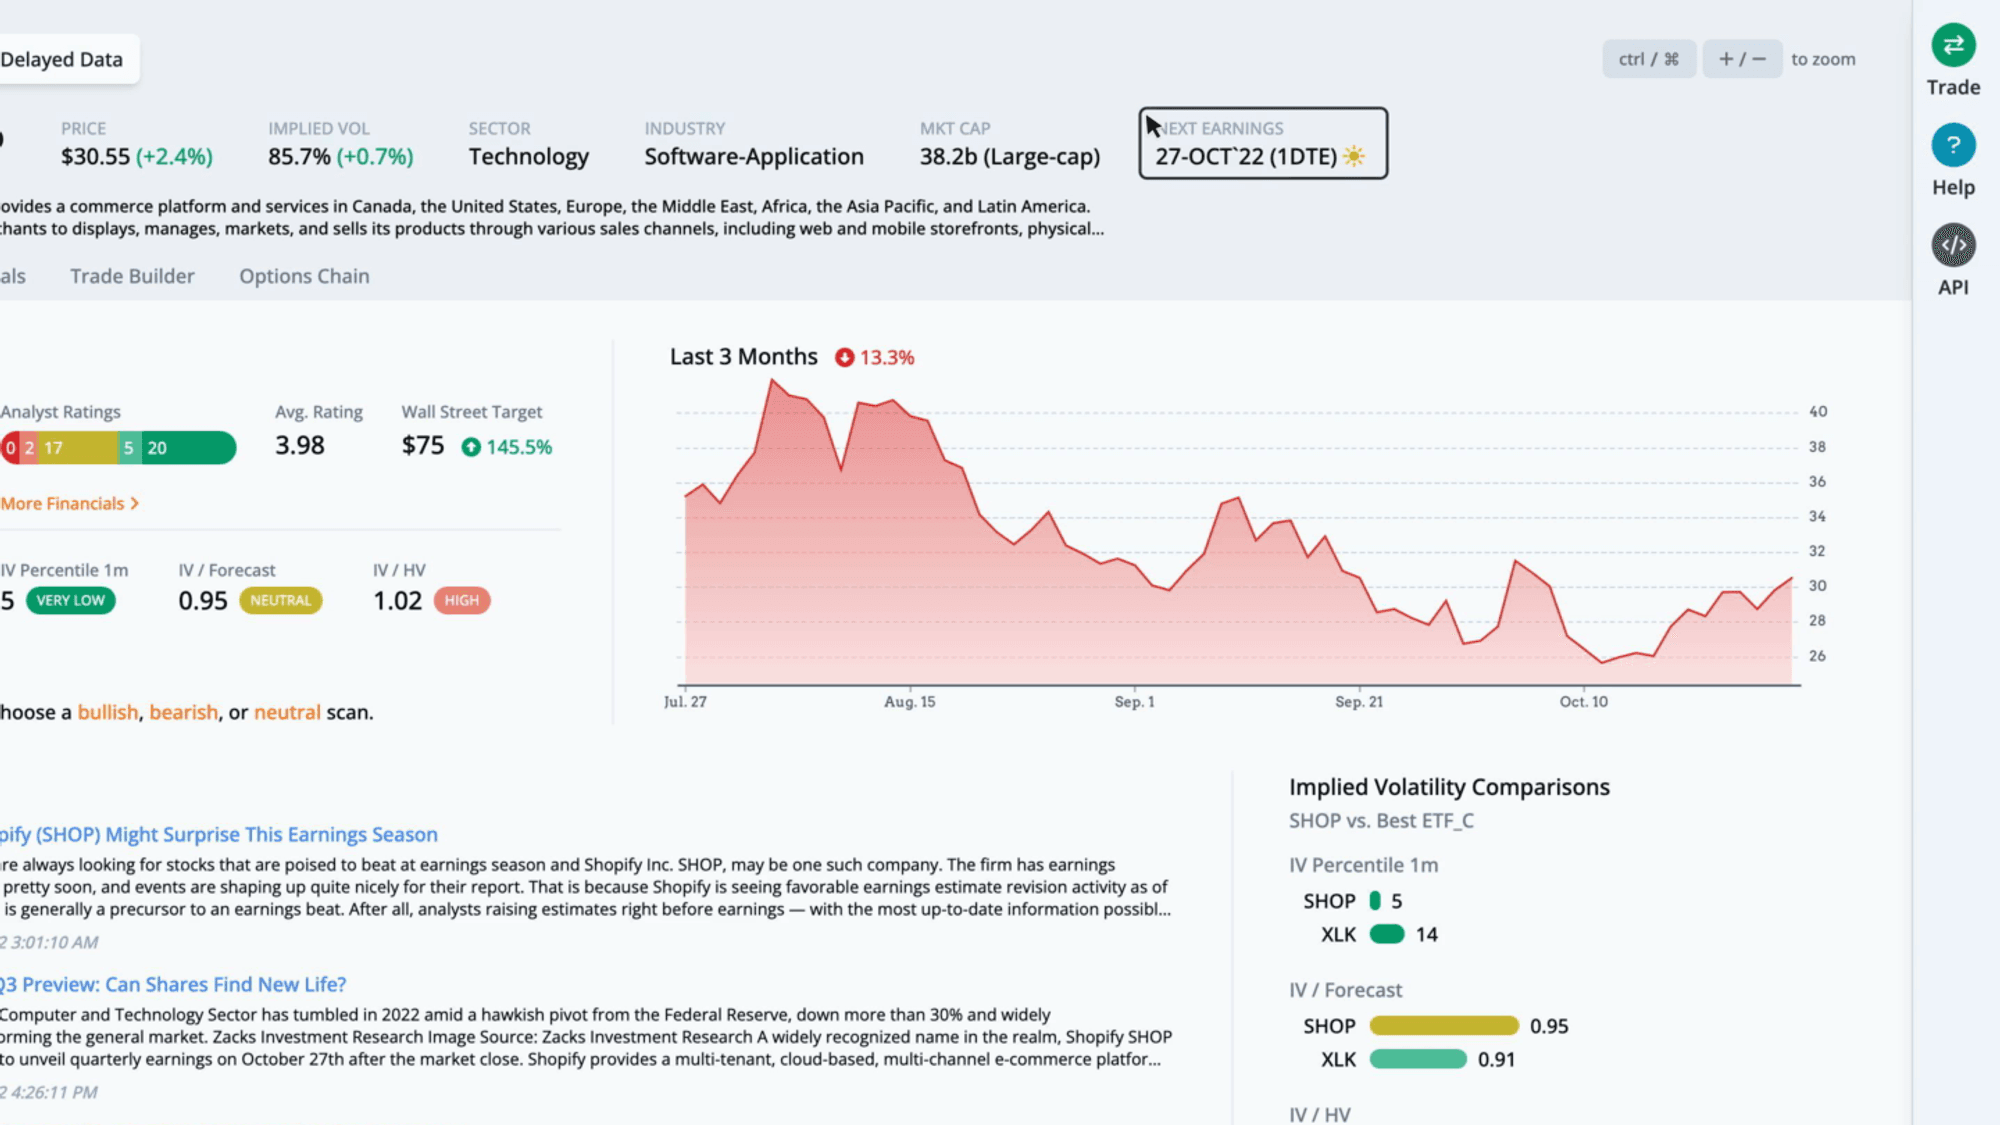Click the + / − zoom key hint

coord(1742,59)
